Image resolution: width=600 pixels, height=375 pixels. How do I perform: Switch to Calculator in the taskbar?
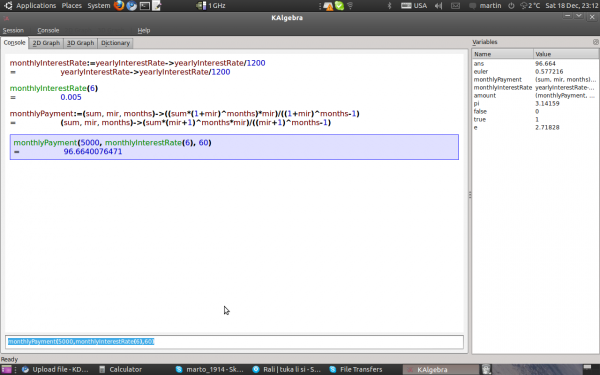(x=121, y=369)
